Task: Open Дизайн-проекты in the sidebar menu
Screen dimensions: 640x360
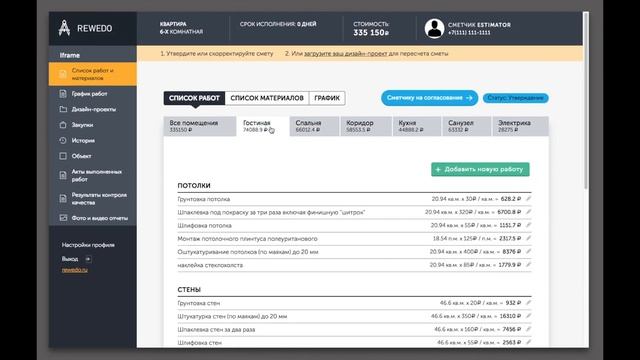Action: tap(93, 109)
